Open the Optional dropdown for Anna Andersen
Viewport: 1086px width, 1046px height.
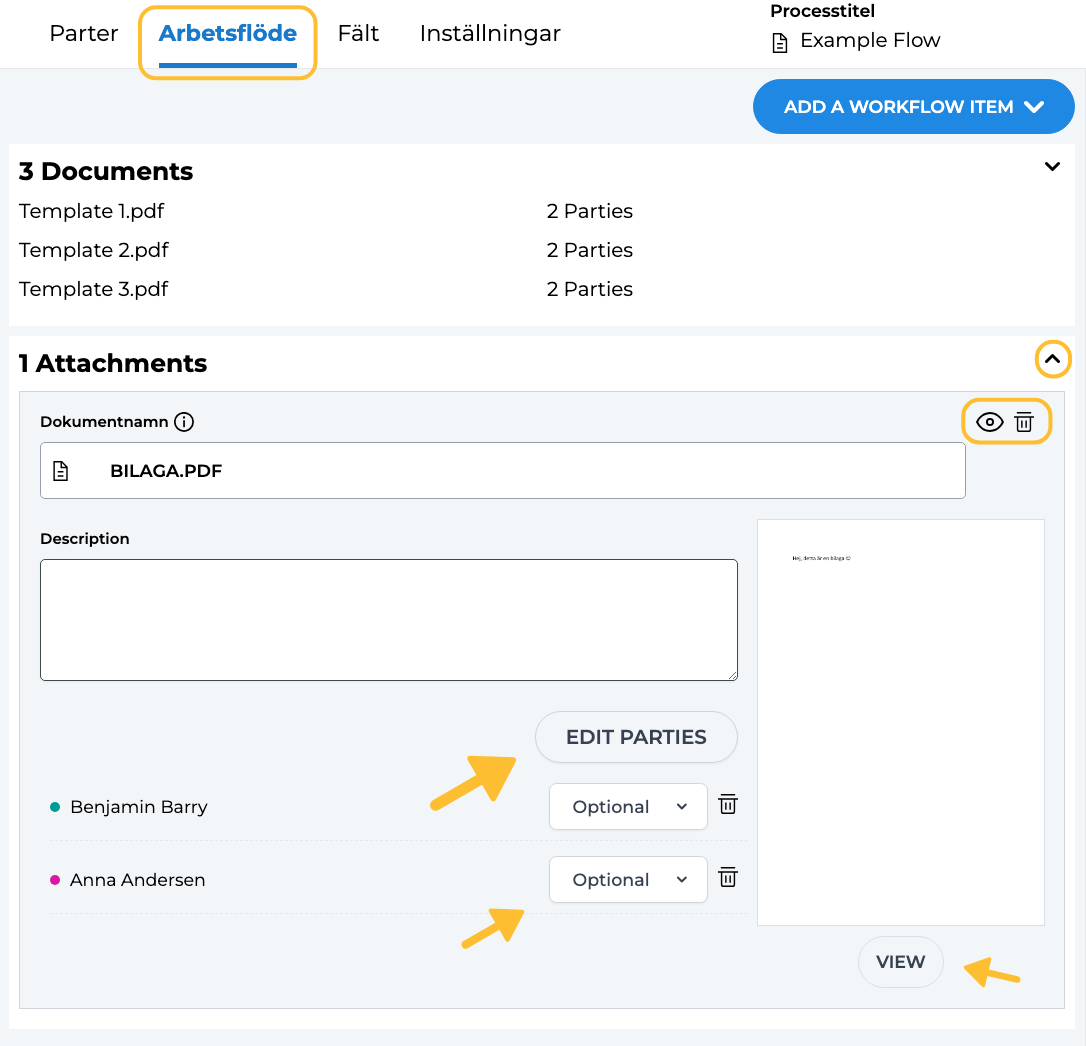(x=628, y=880)
